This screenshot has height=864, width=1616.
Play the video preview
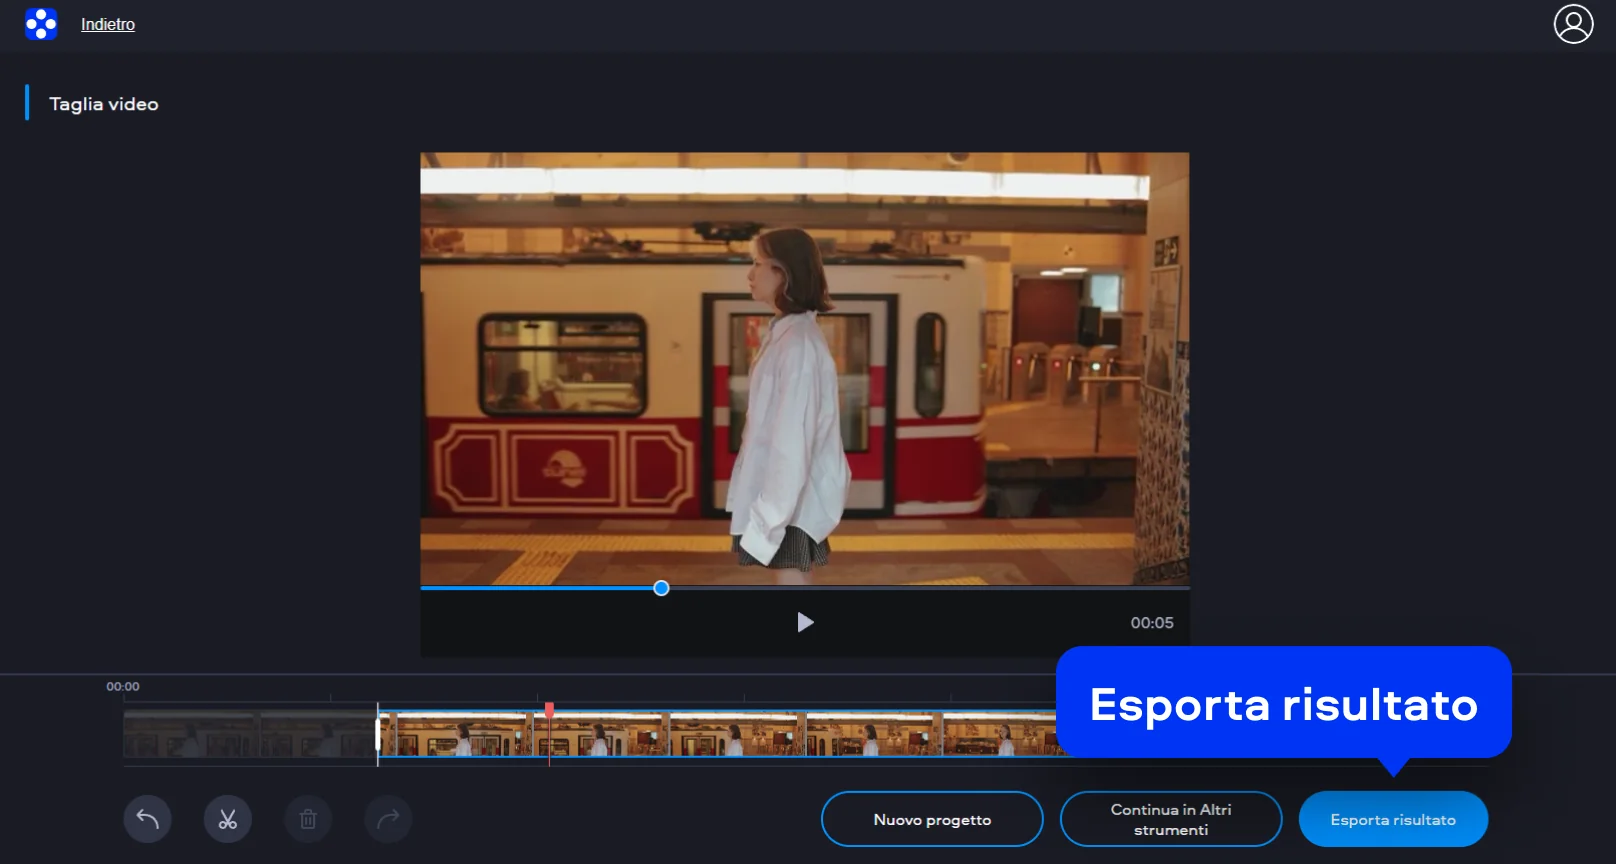point(805,623)
